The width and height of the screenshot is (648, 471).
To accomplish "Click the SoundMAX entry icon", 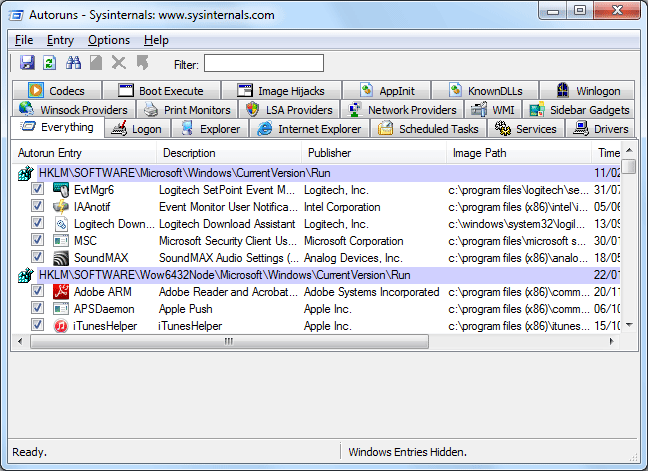I will pos(61,258).
